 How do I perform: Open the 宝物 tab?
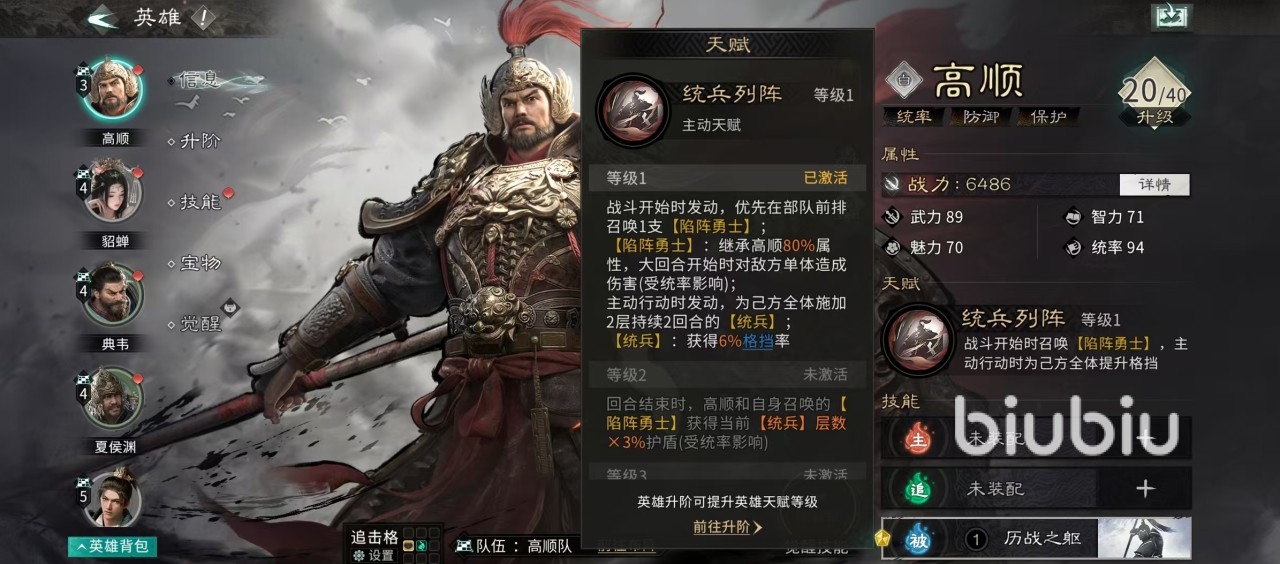tap(199, 263)
